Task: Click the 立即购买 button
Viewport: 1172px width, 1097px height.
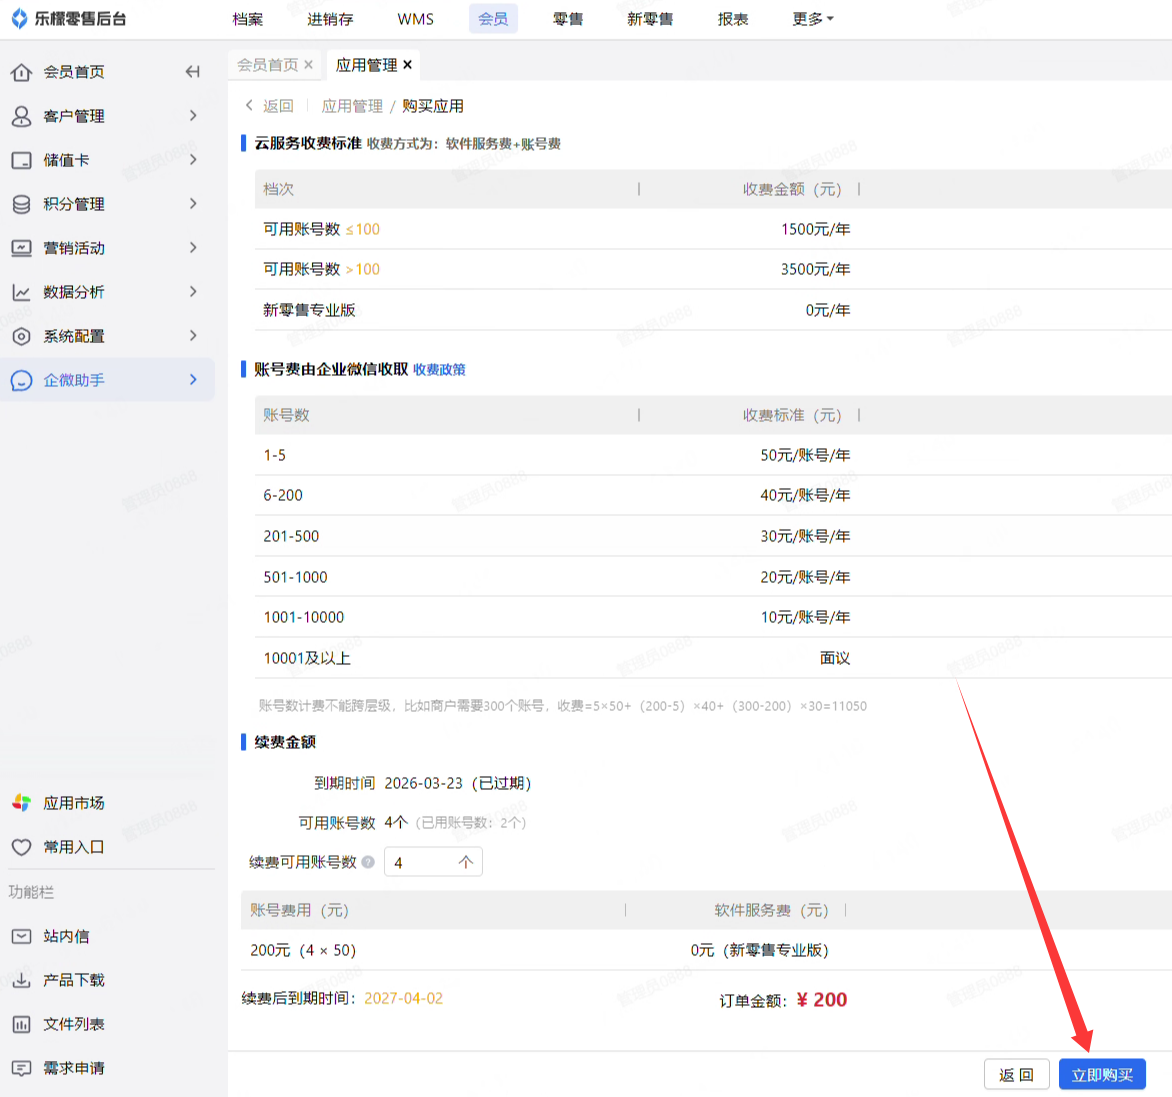Action: [1102, 1075]
